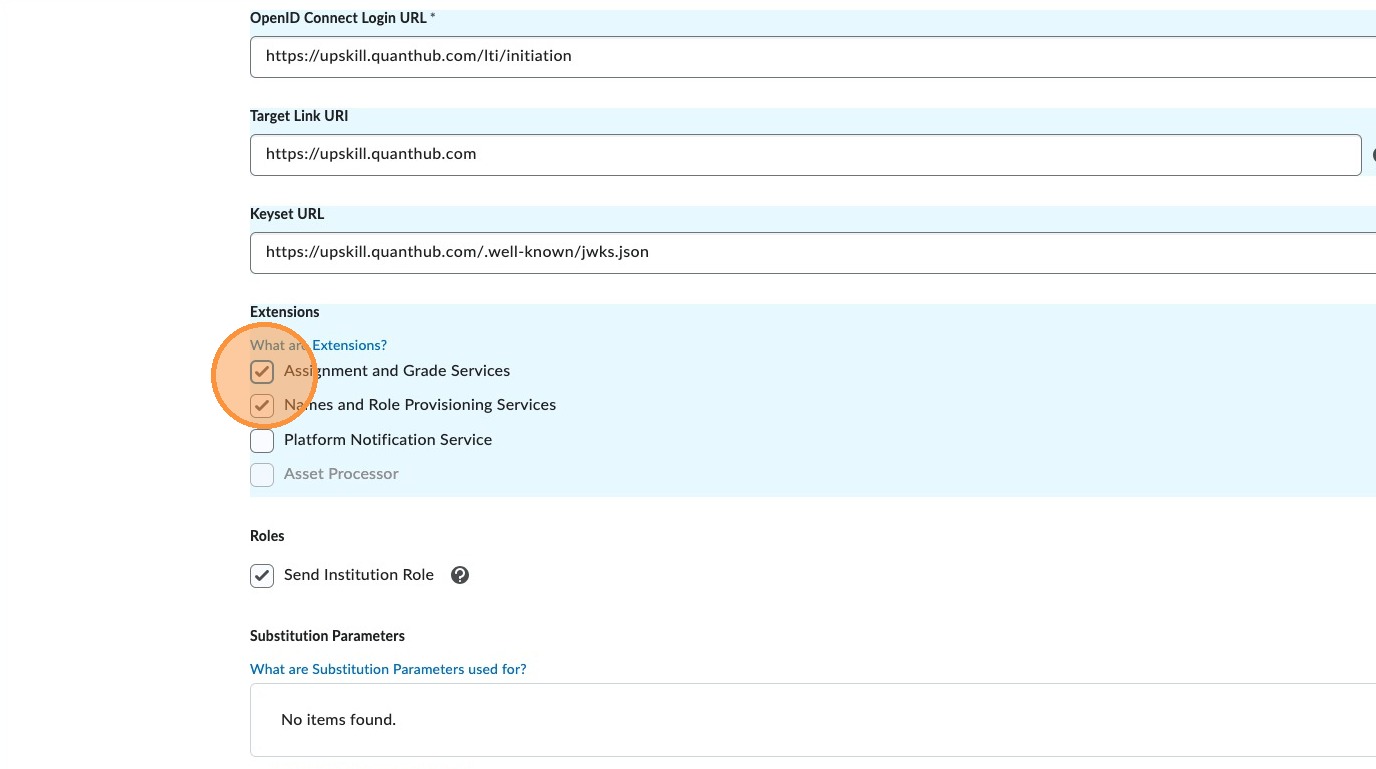Screen dimensions: 1376x769
Task: Uncheck the Assignment and Grade Services checkbox
Action: (x=262, y=371)
